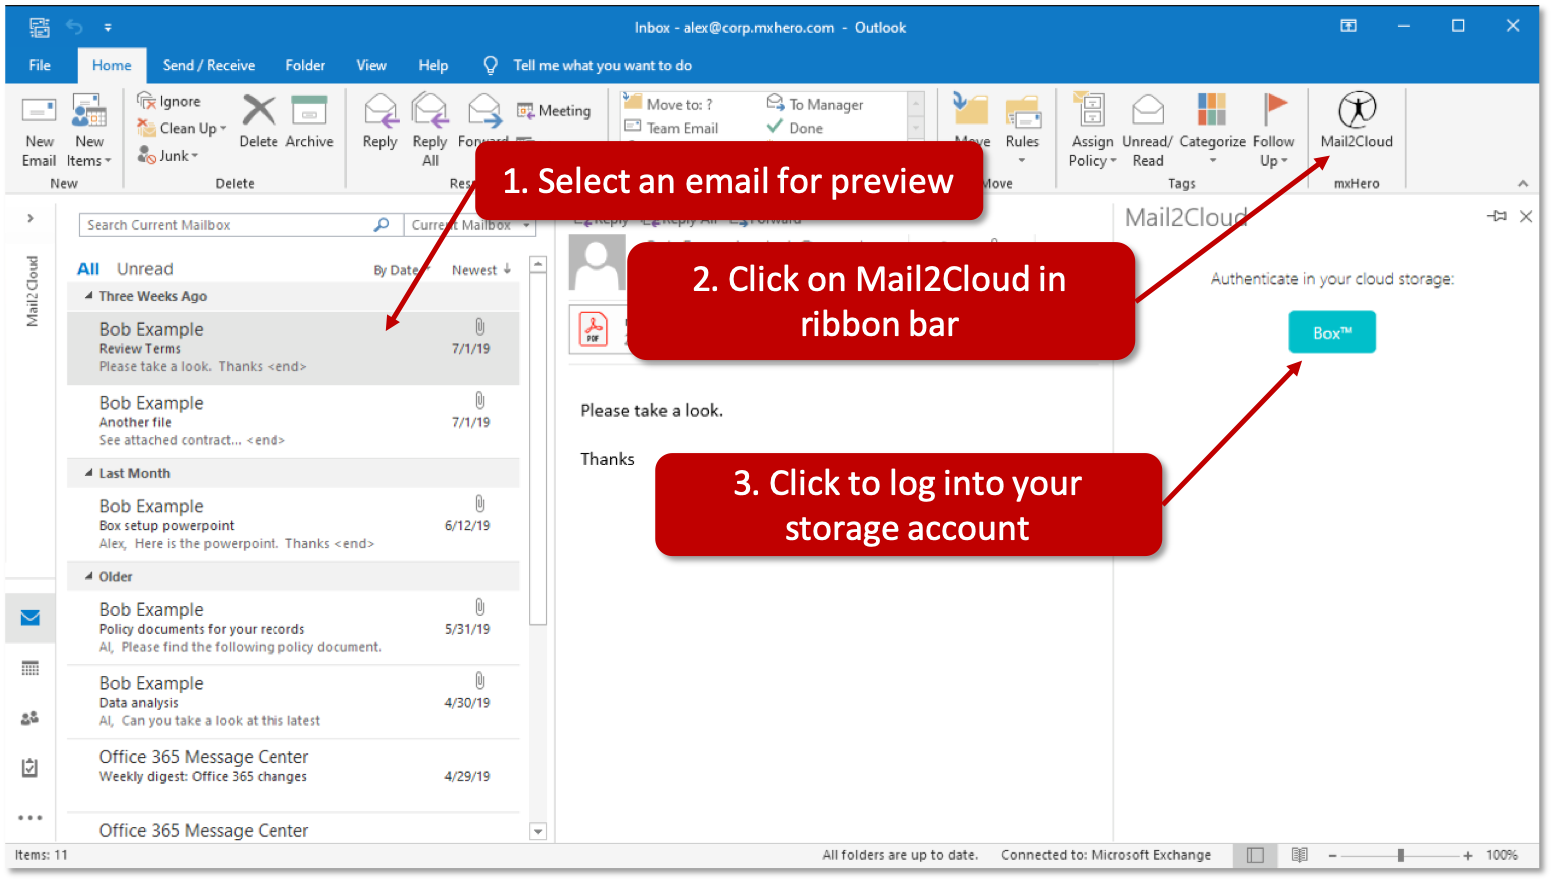This screenshot has height=879, width=1552.
Task: Collapse the Last Month group
Action: [x=89, y=473]
